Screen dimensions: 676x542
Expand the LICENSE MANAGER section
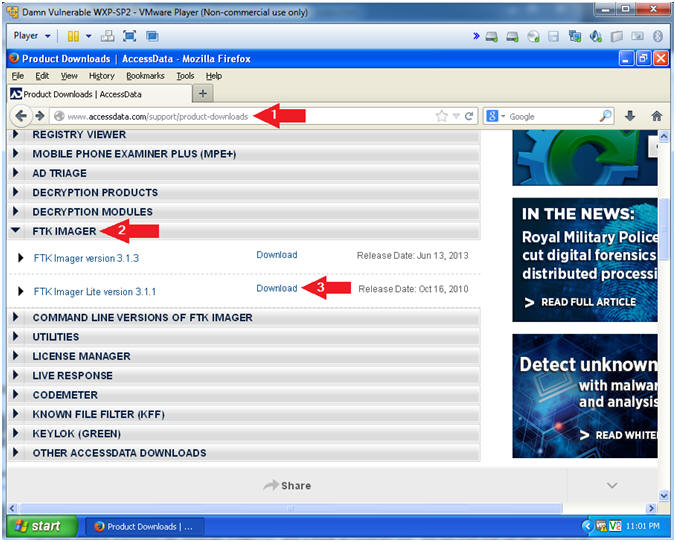tap(244, 357)
